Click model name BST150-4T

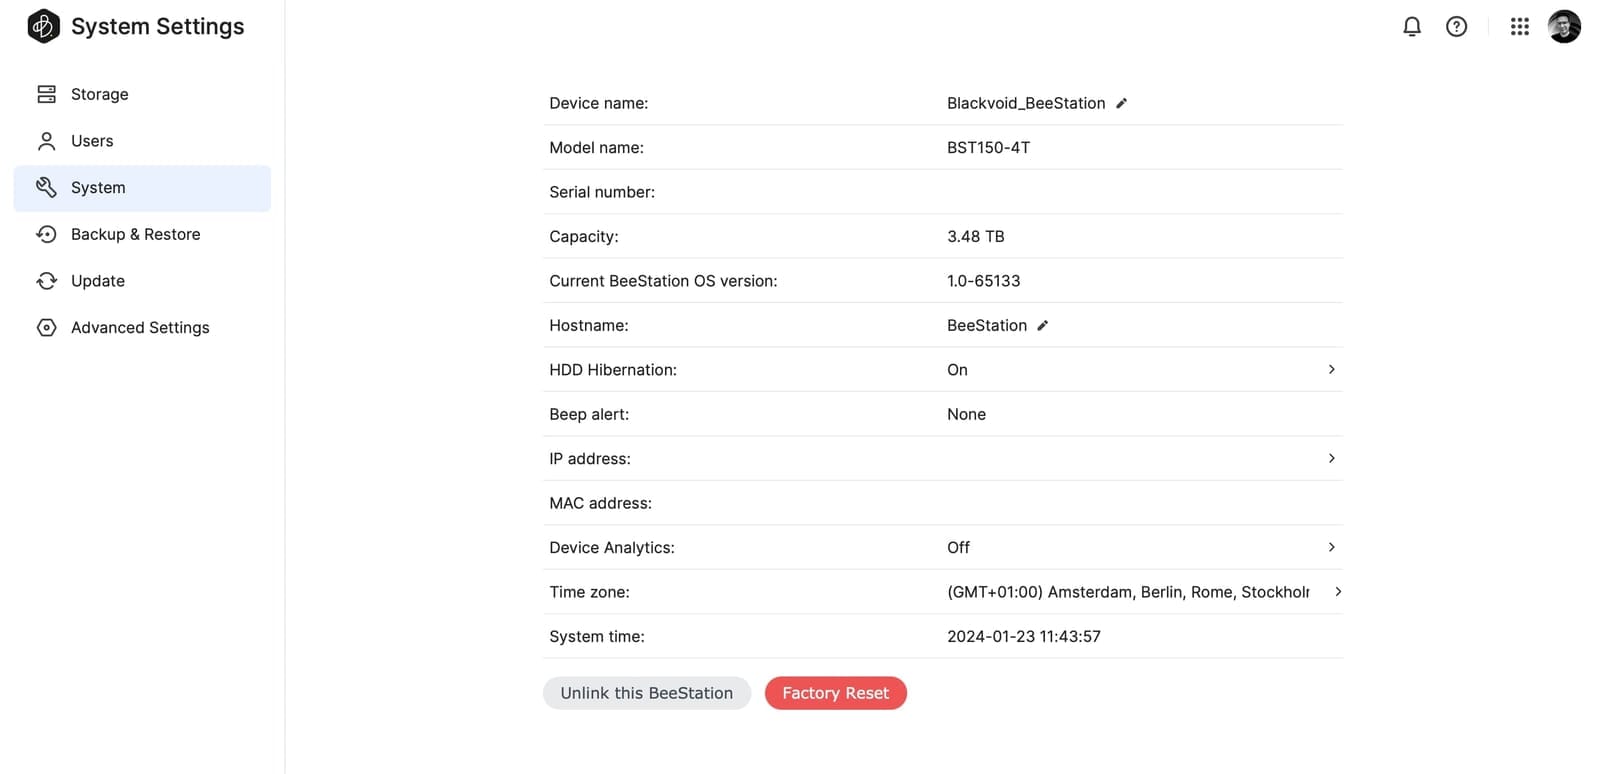989,148
